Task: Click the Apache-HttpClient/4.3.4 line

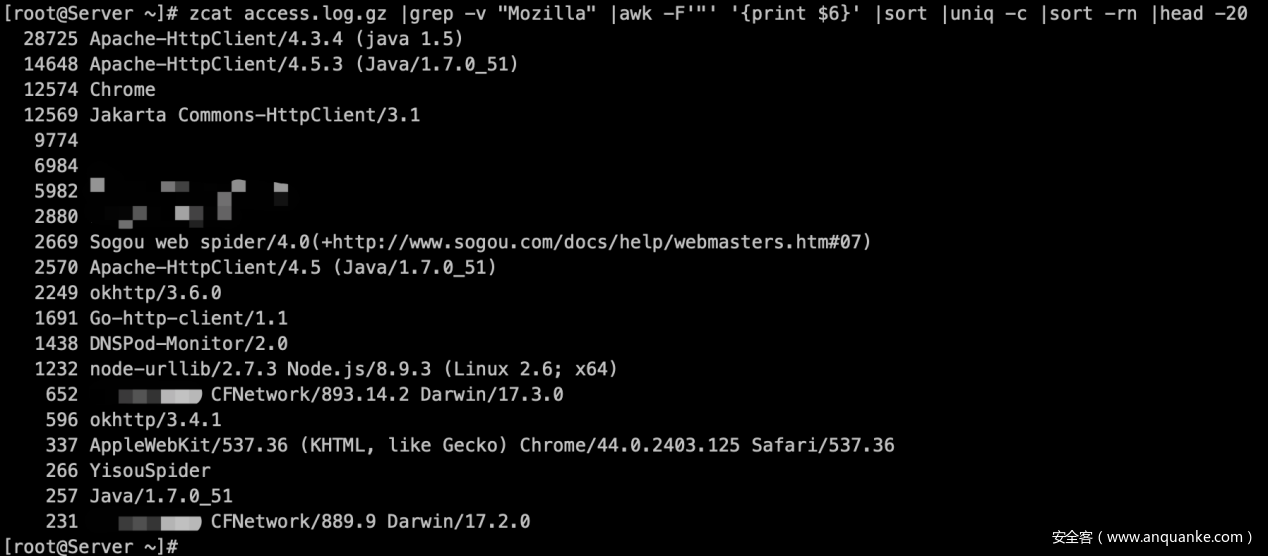Action: coord(275,39)
